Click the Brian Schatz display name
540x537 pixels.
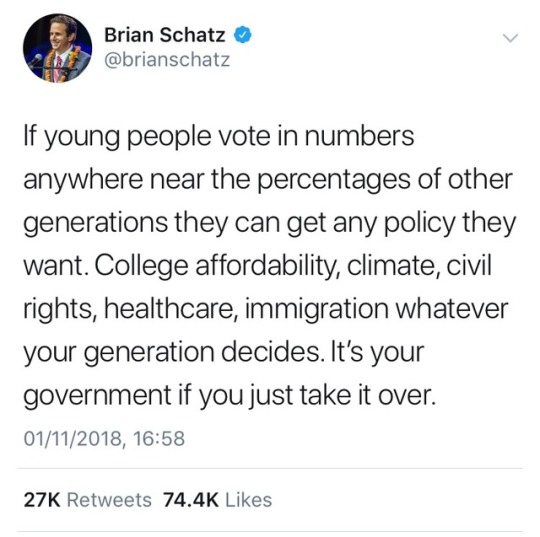165,35
